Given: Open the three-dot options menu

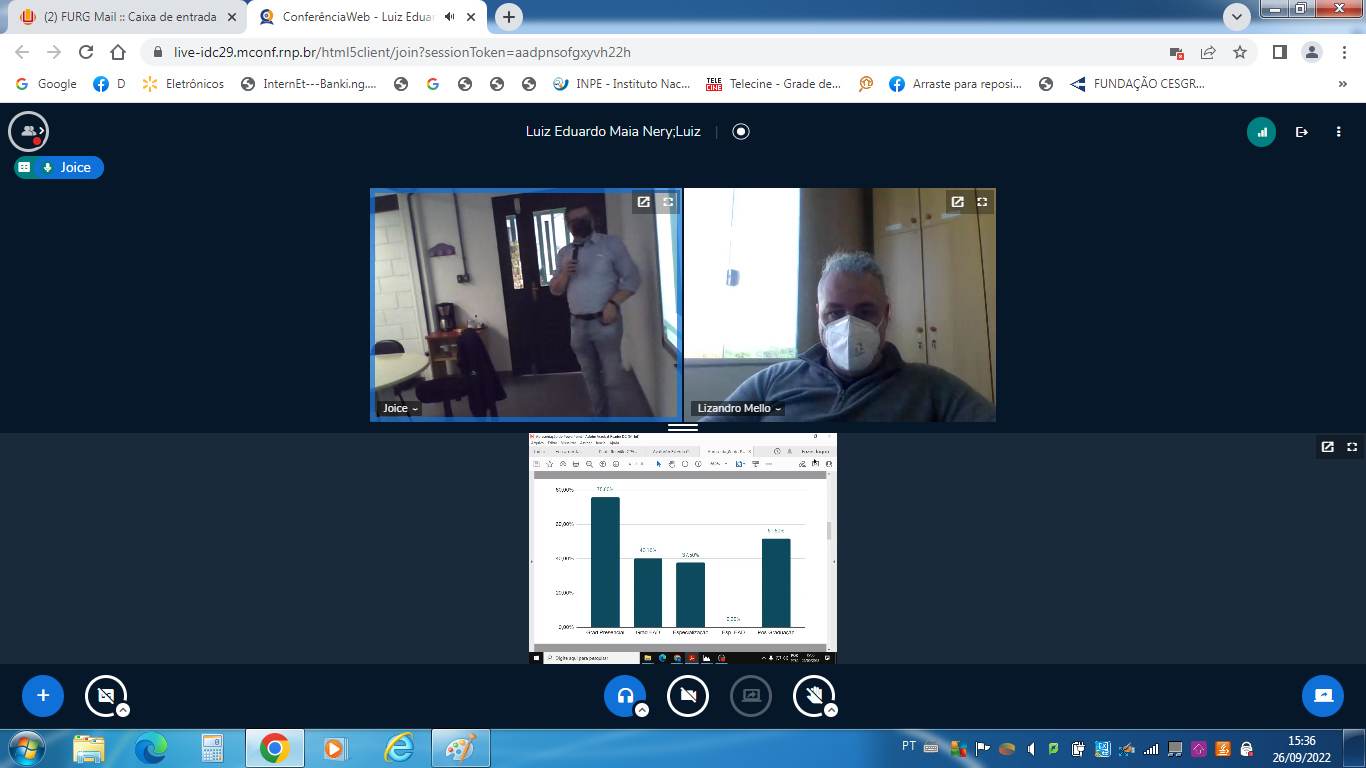Looking at the screenshot, I should [1338, 132].
